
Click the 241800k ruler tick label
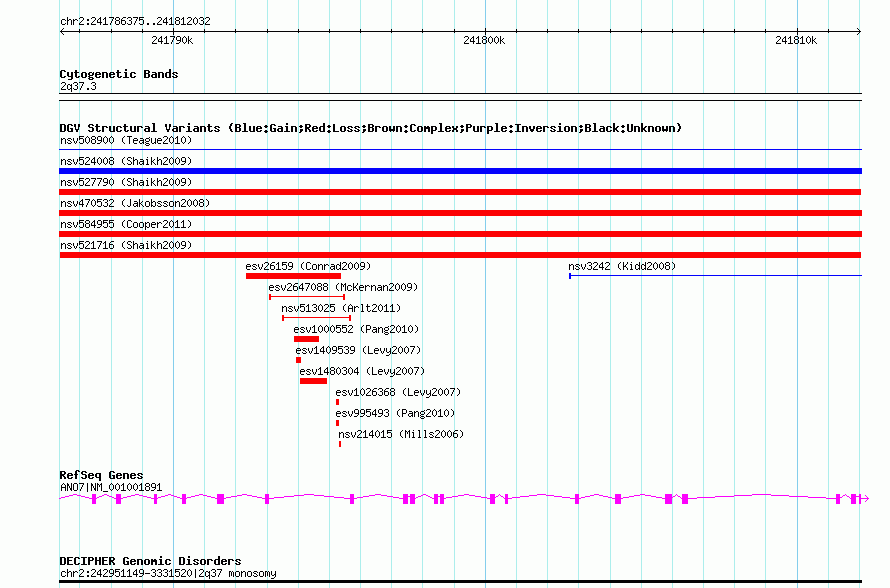tap(484, 40)
